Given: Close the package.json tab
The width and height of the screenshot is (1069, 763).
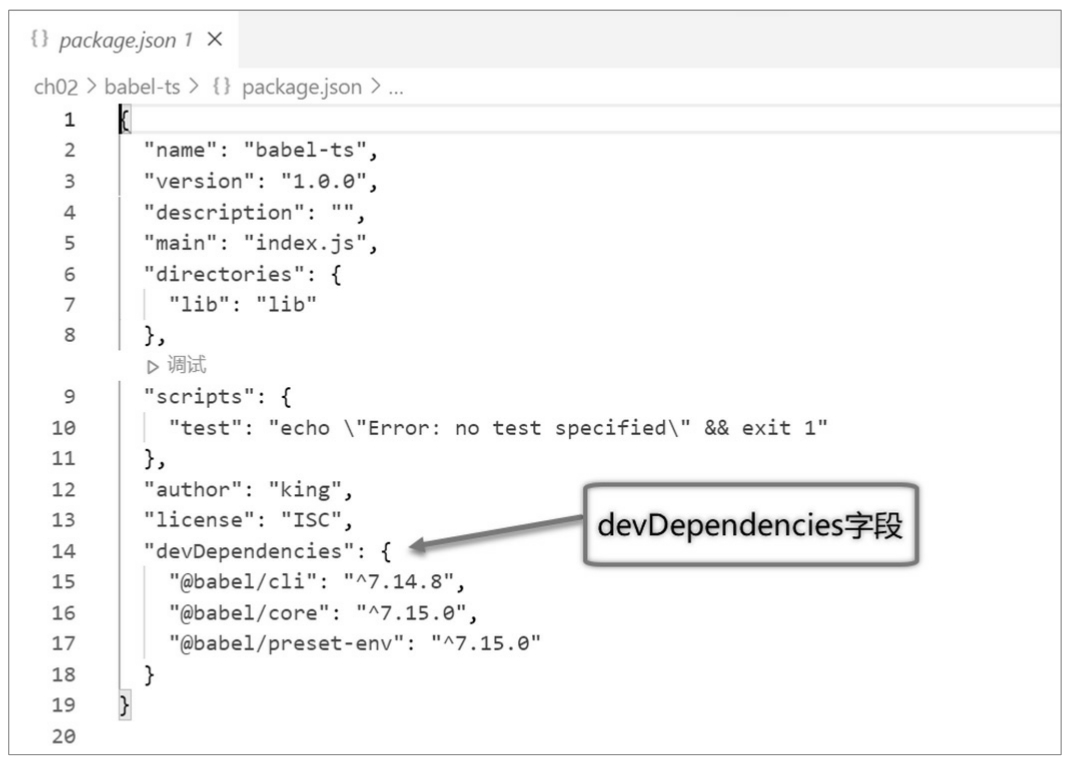Looking at the screenshot, I should pos(215,40).
